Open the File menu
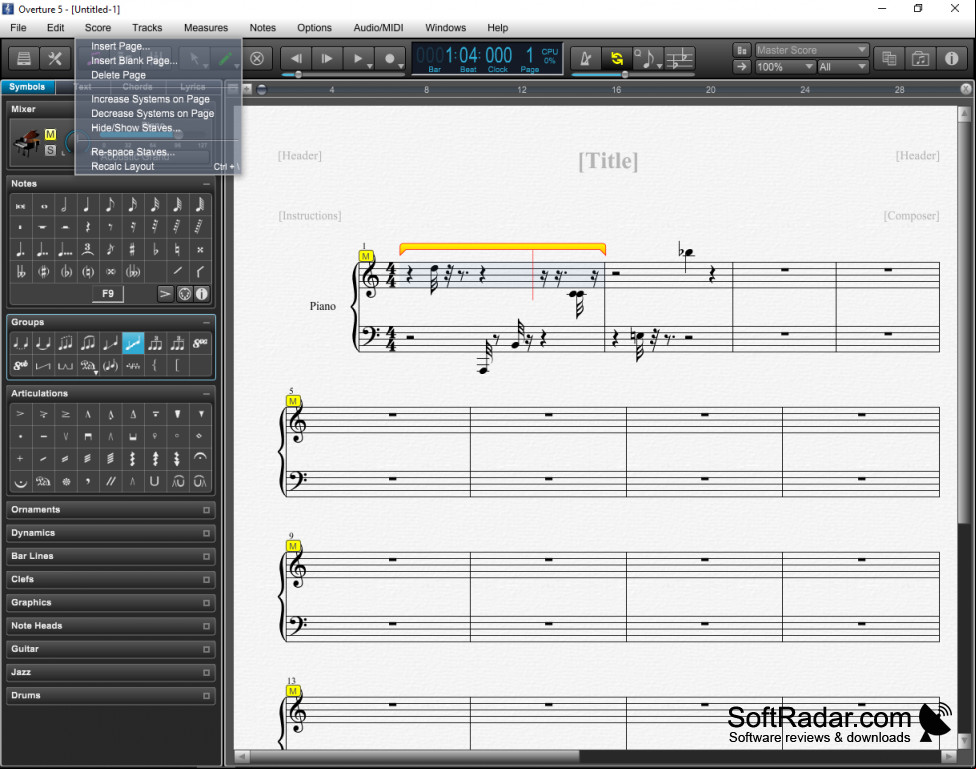 pyautogui.click(x=18, y=27)
